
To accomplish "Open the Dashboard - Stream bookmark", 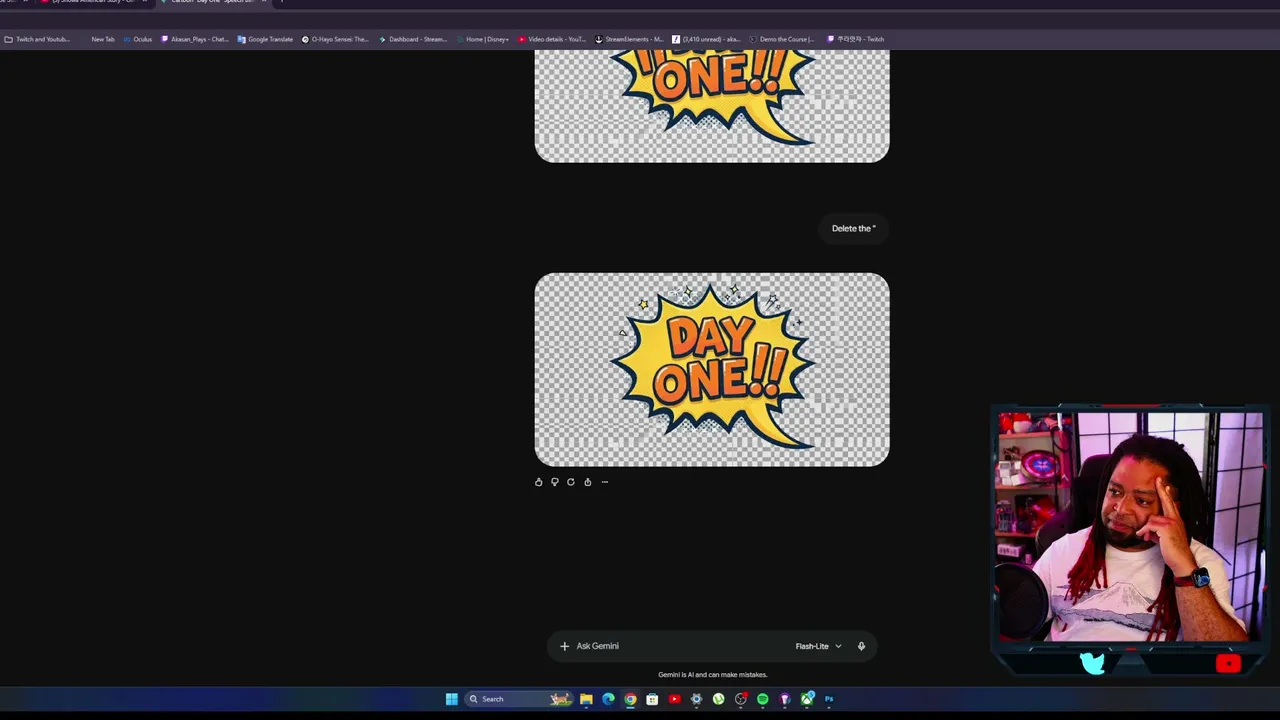I will click(413, 39).
